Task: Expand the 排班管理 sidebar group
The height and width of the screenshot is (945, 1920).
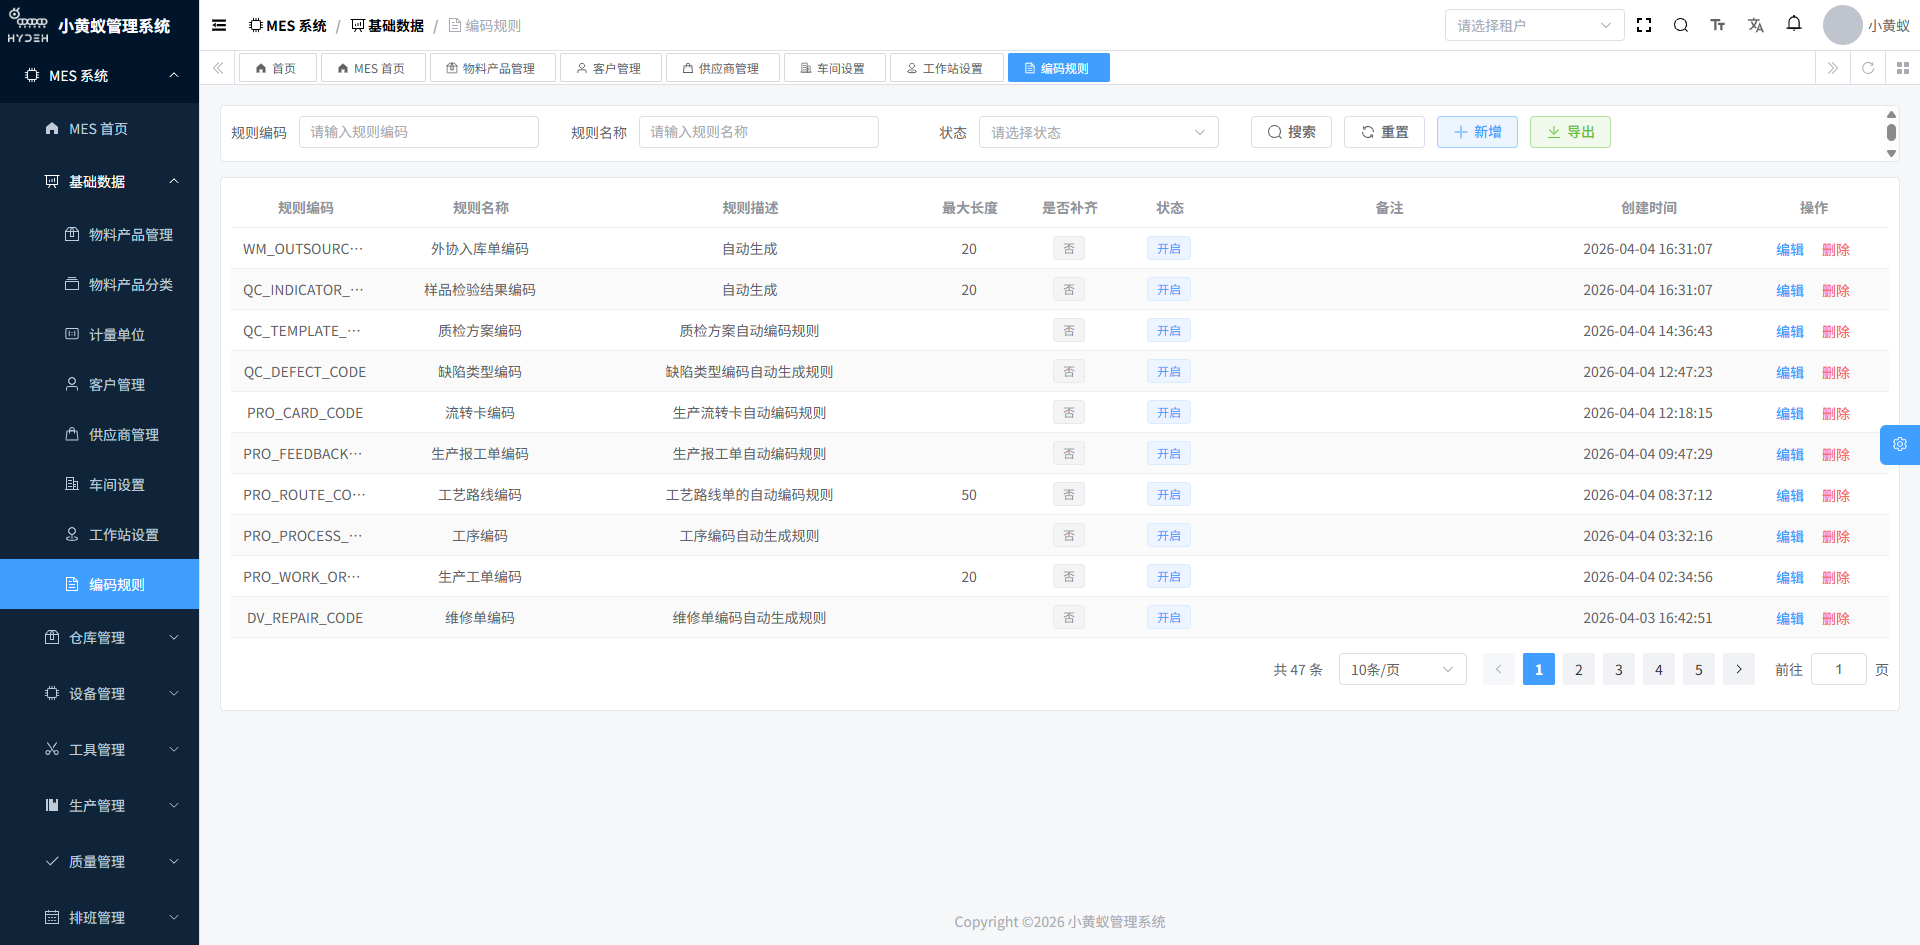Action: click(x=99, y=917)
